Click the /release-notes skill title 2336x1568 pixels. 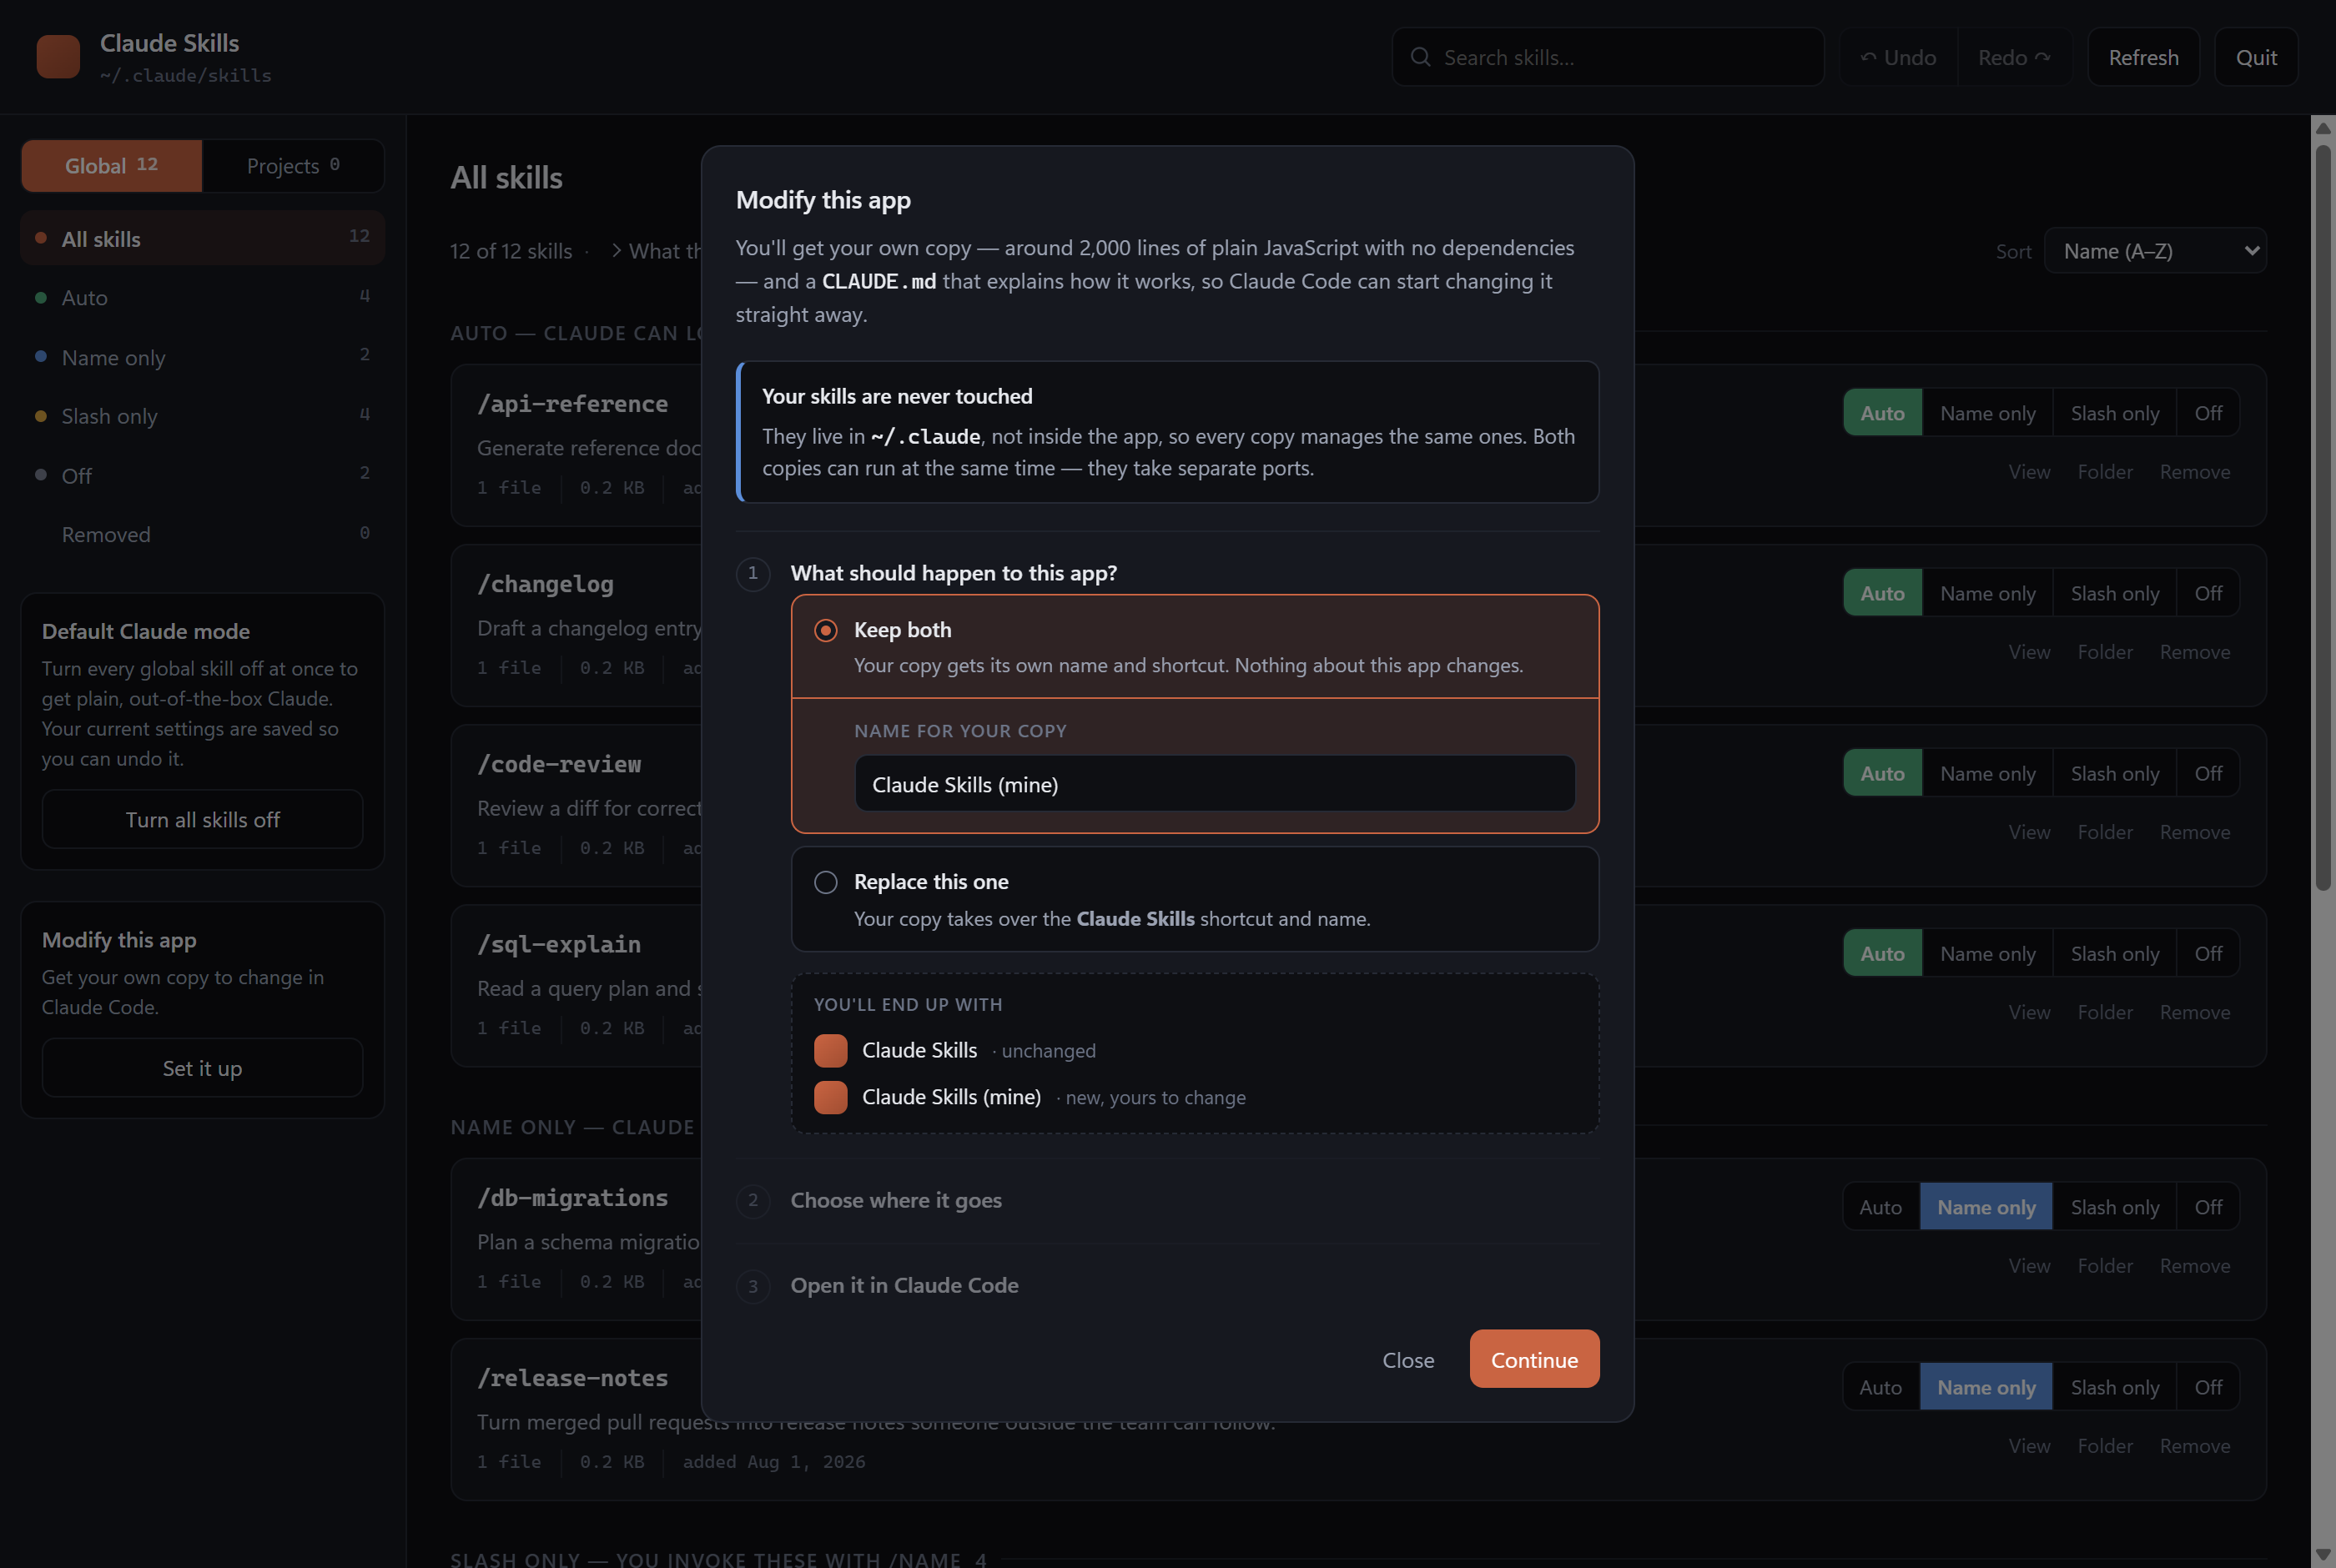coord(572,1378)
